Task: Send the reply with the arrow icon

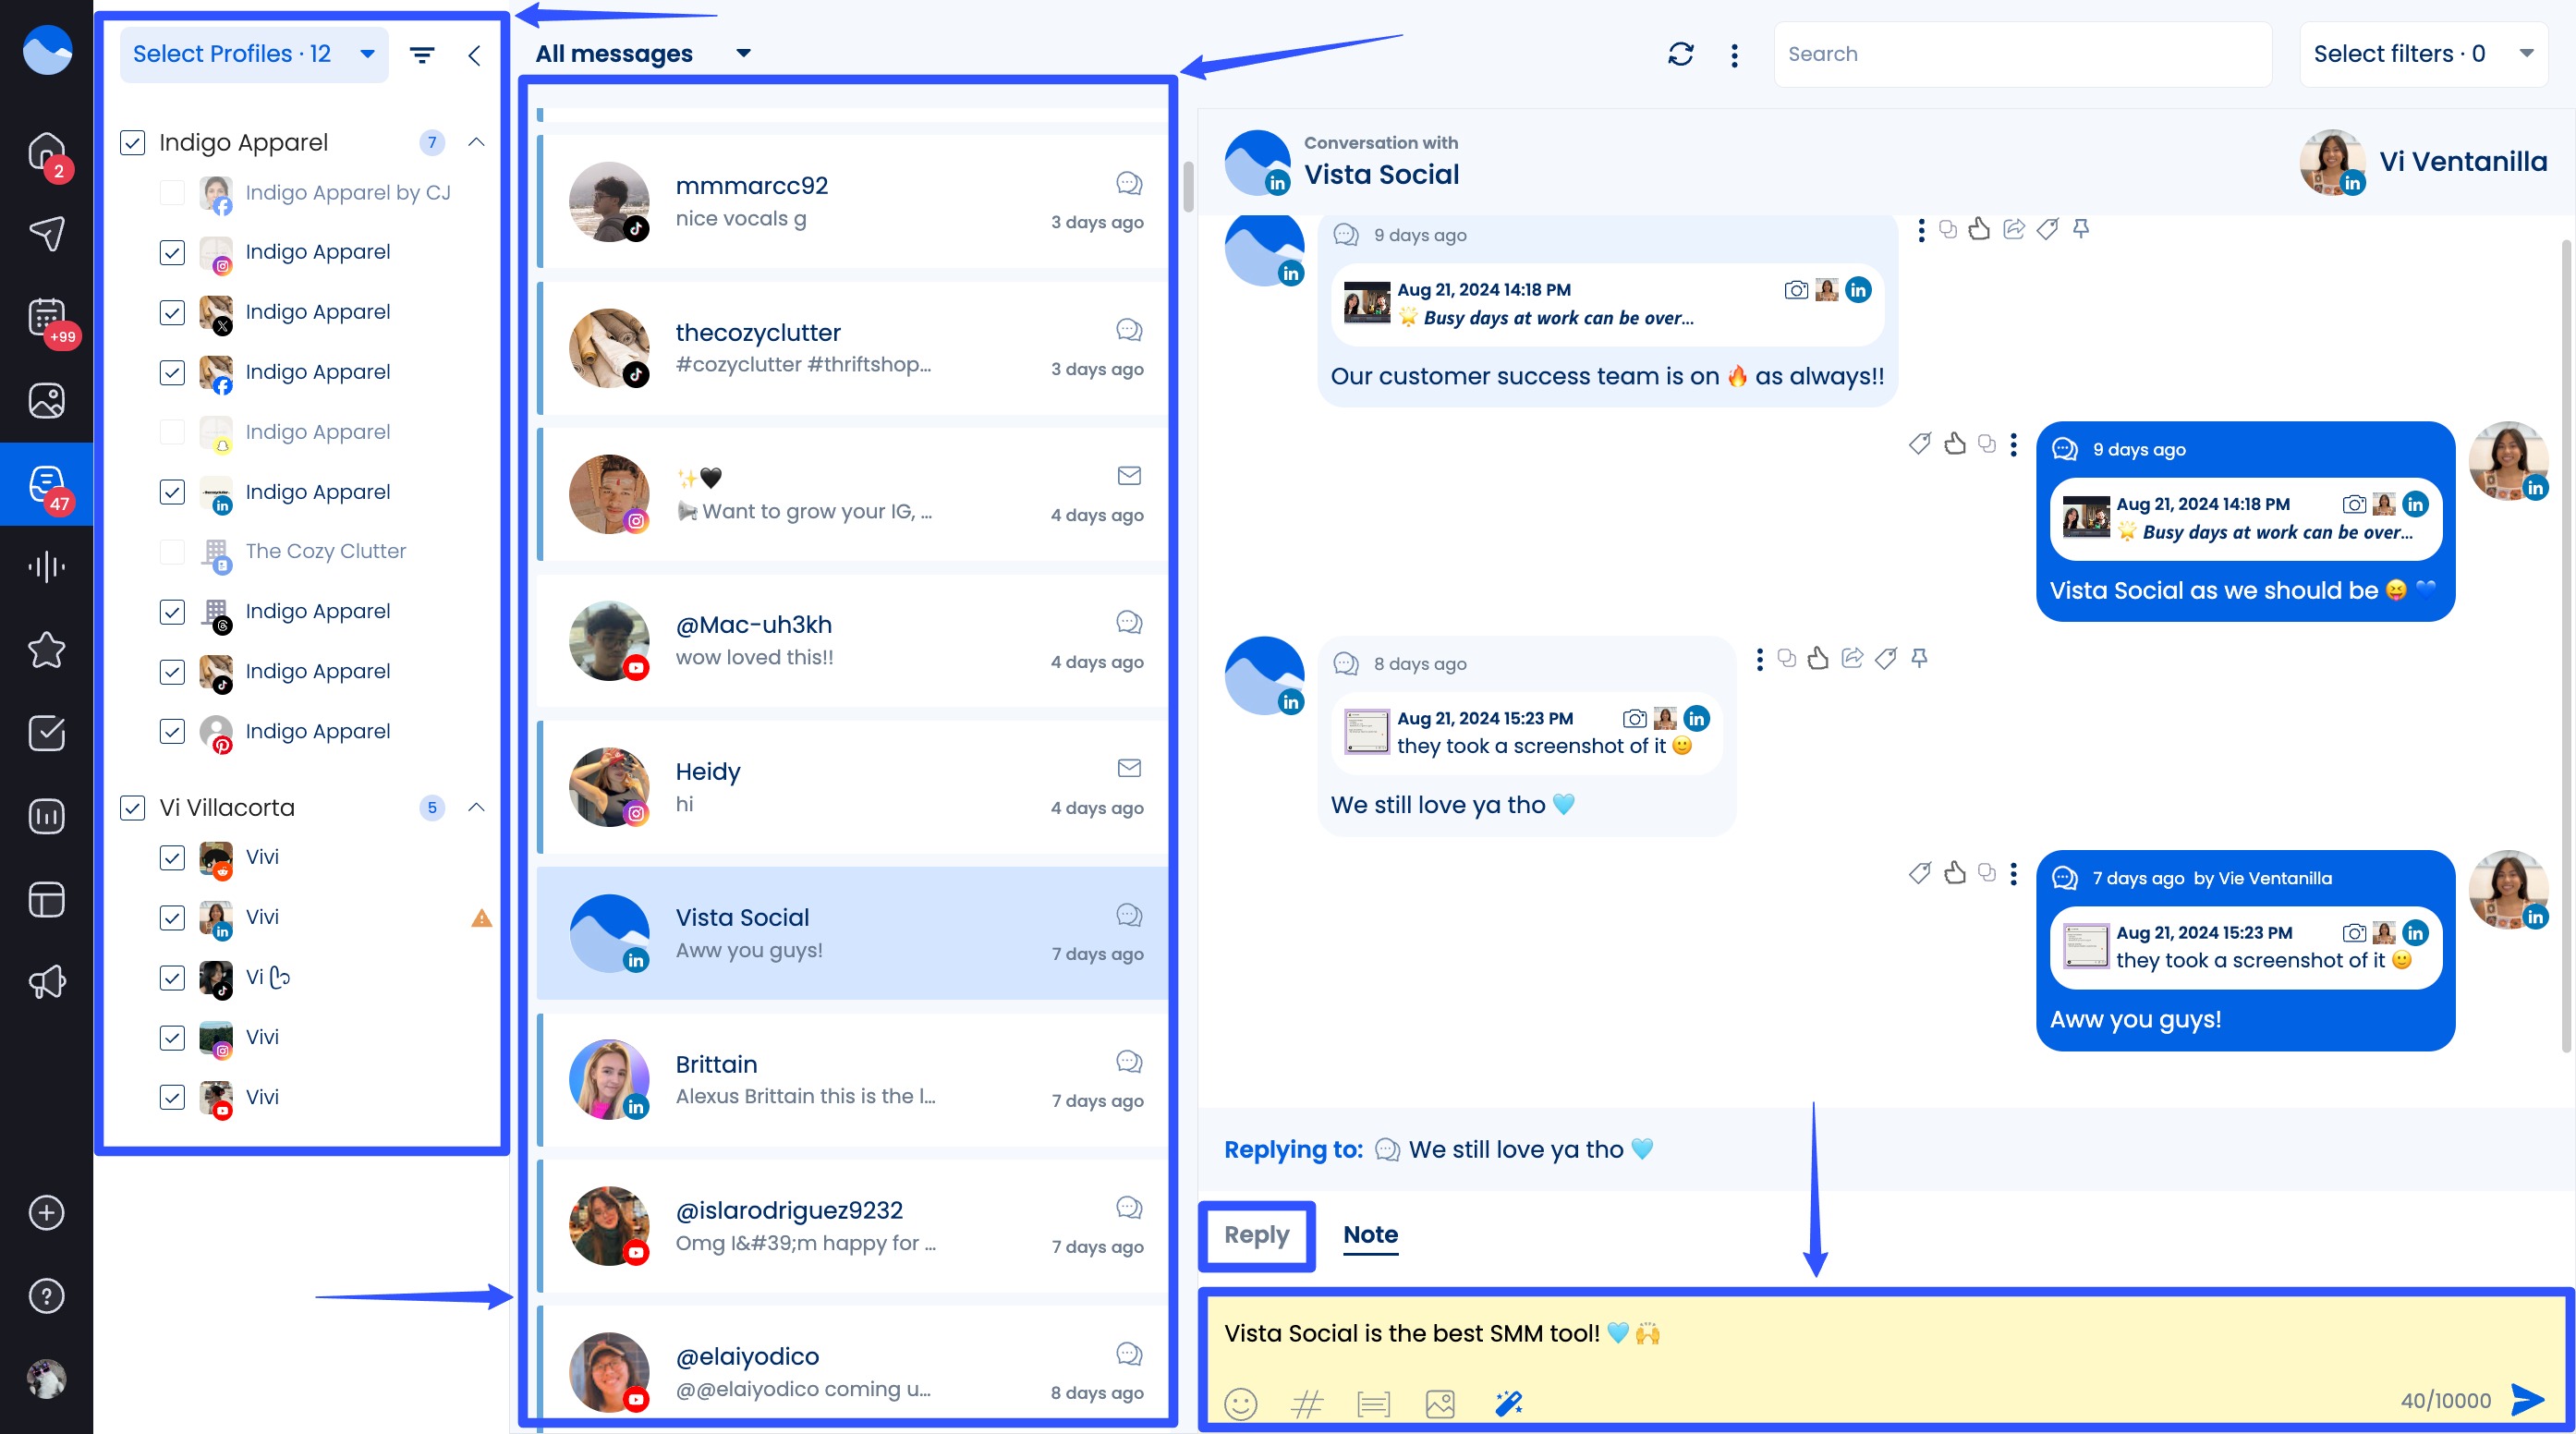Action: pyautogui.click(x=2528, y=1400)
